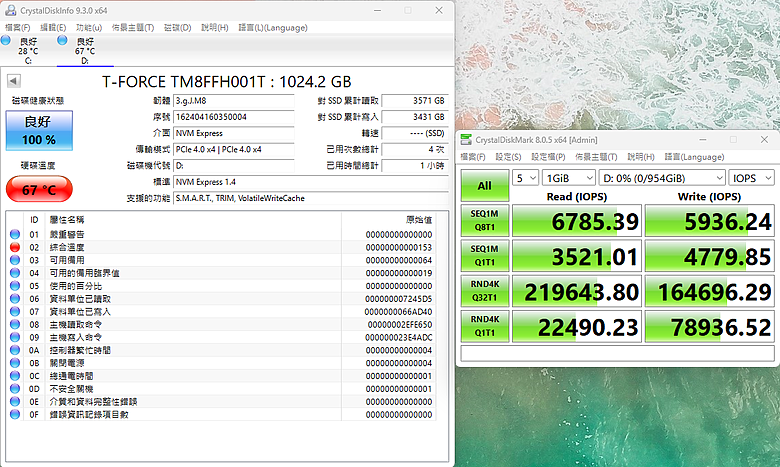The image size is (780, 467).
Task: Run the SEQ1M Q1T1 benchmark
Action: 485,256
